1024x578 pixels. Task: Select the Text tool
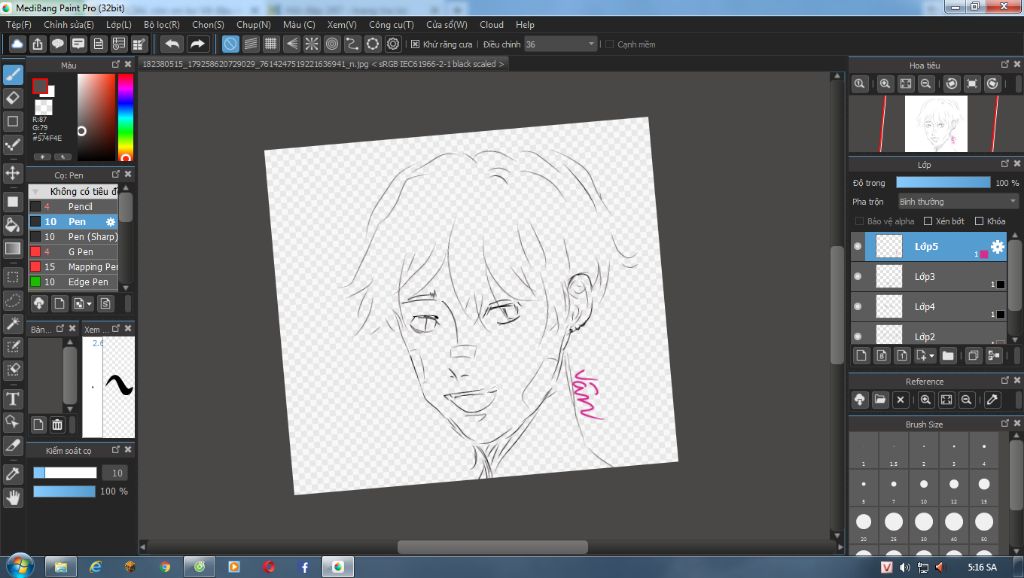(x=13, y=398)
